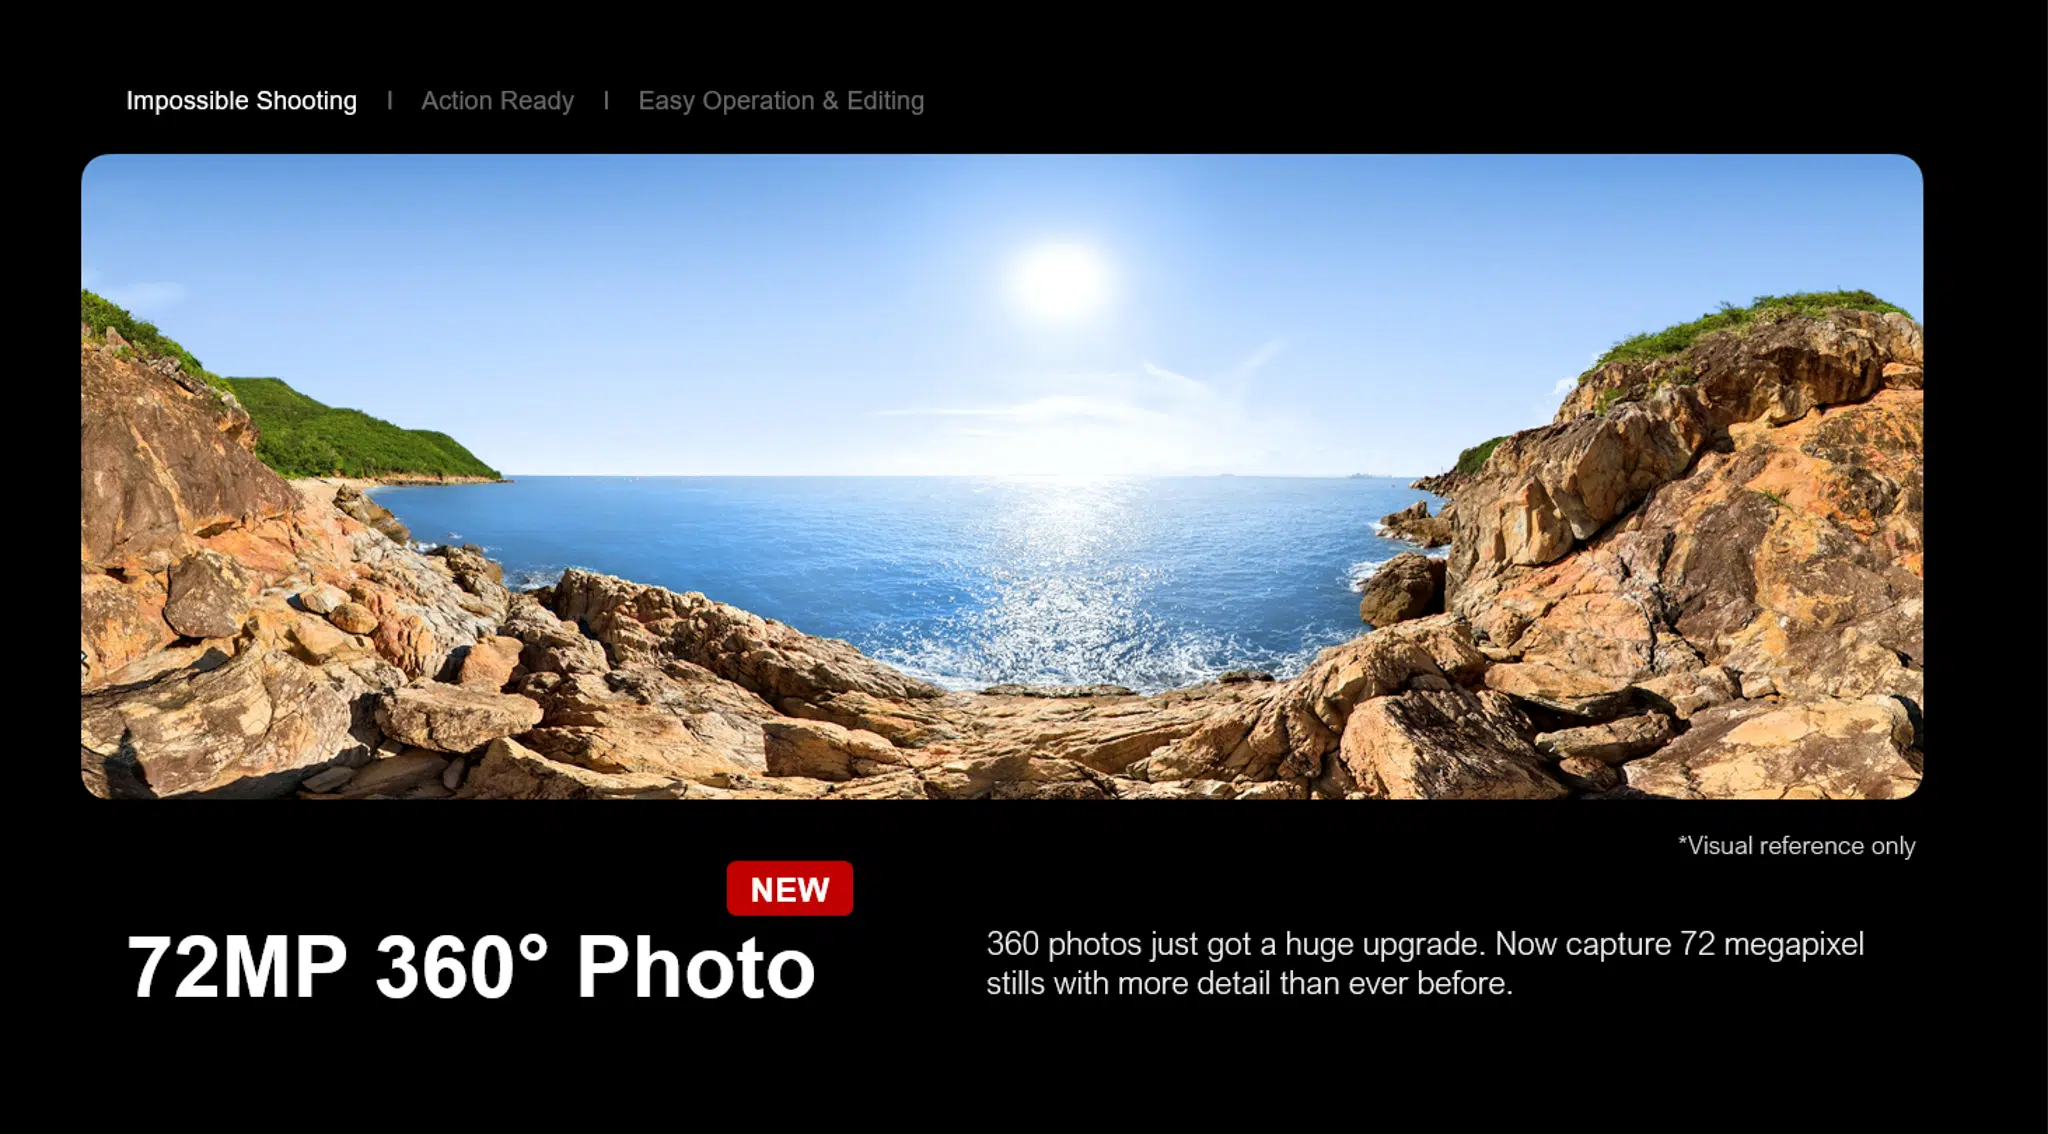Click the 72MP 360° Photo heading
Screen dimensions: 2048x1134
point(471,967)
